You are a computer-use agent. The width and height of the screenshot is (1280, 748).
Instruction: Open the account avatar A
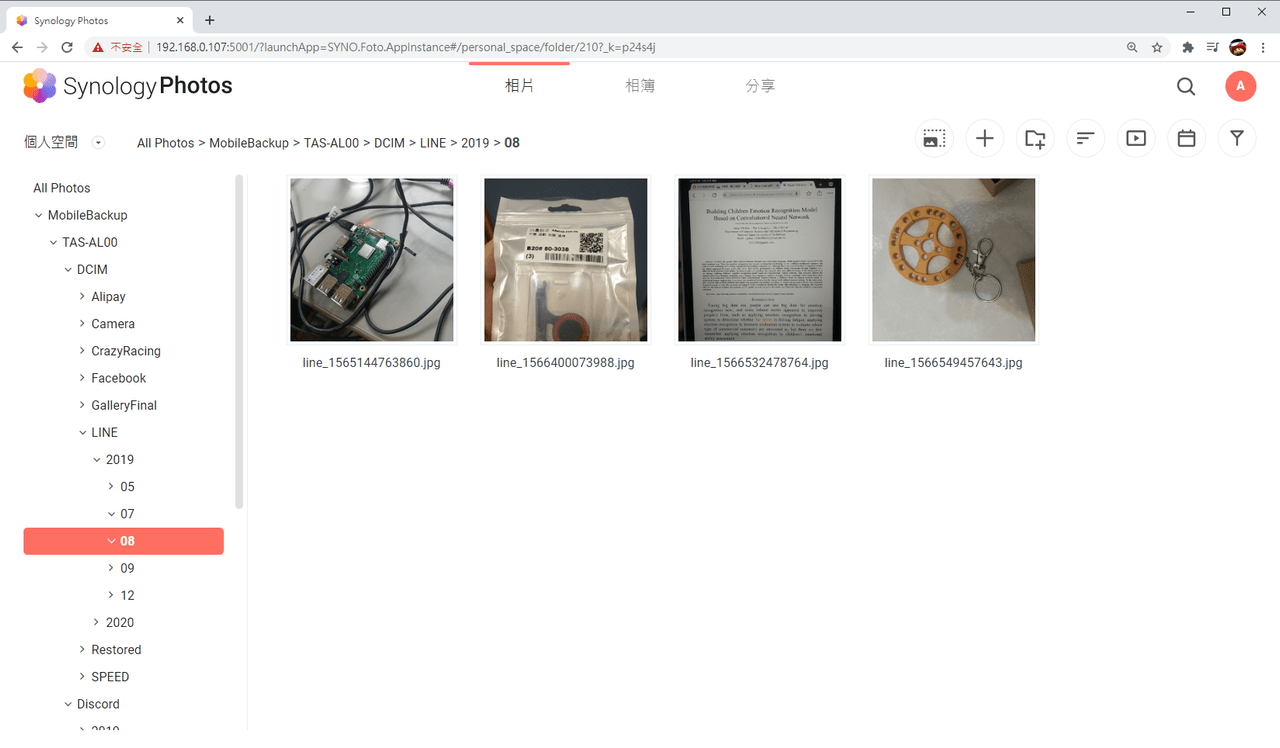pos(1241,86)
